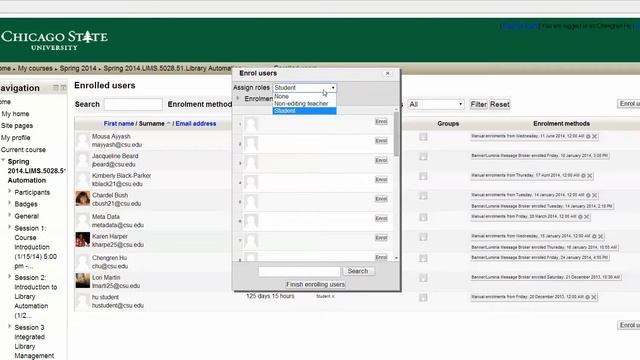Close the Enrol users dialog
The width and height of the screenshot is (640, 360).
point(388,73)
